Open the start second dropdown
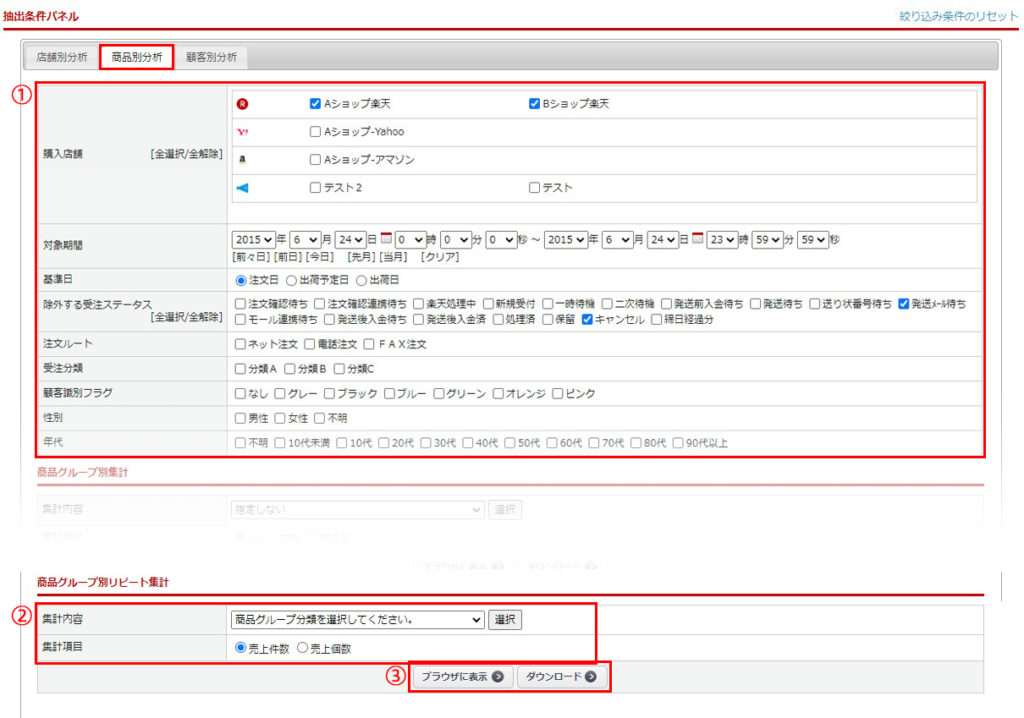The height and width of the screenshot is (718, 1024). click(x=501, y=240)
